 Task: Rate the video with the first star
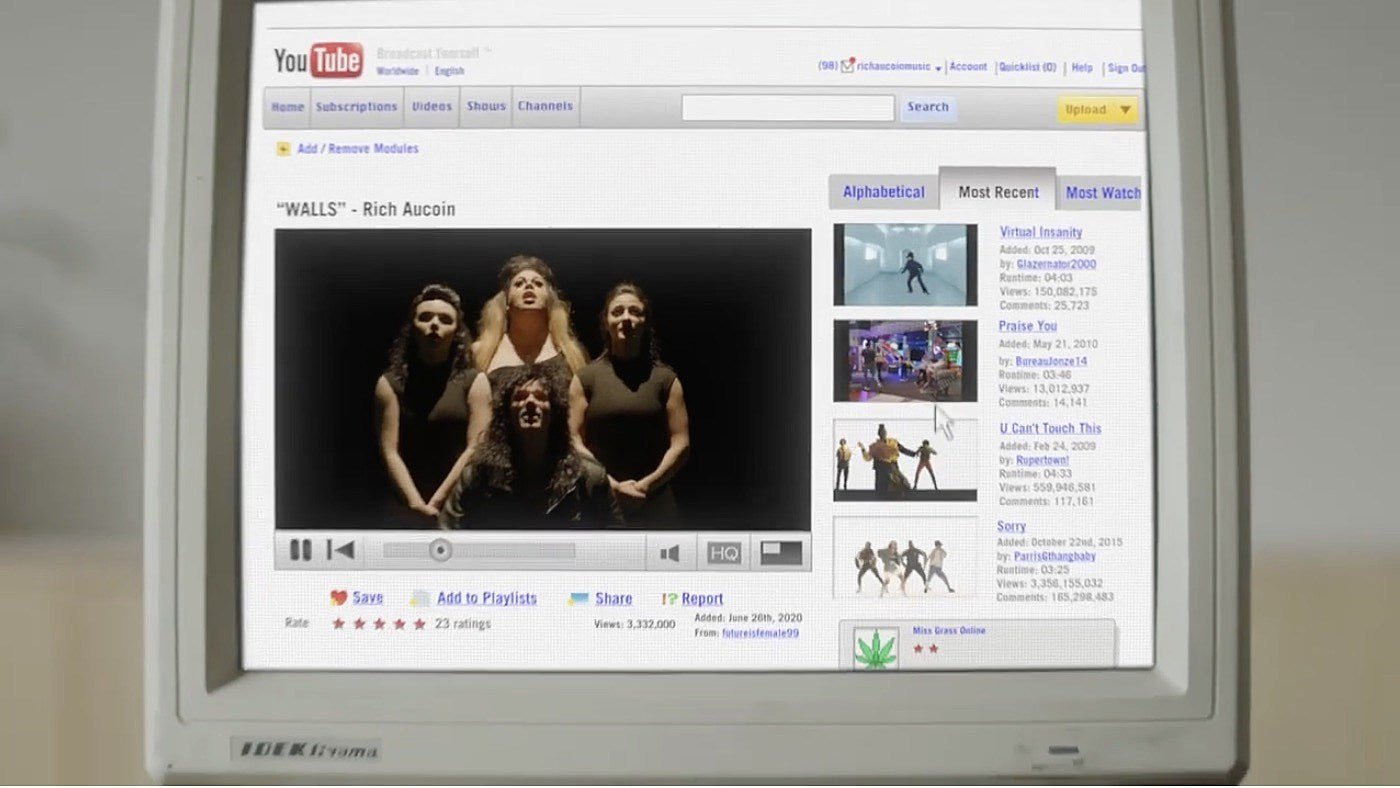click(x=339, y=624)
